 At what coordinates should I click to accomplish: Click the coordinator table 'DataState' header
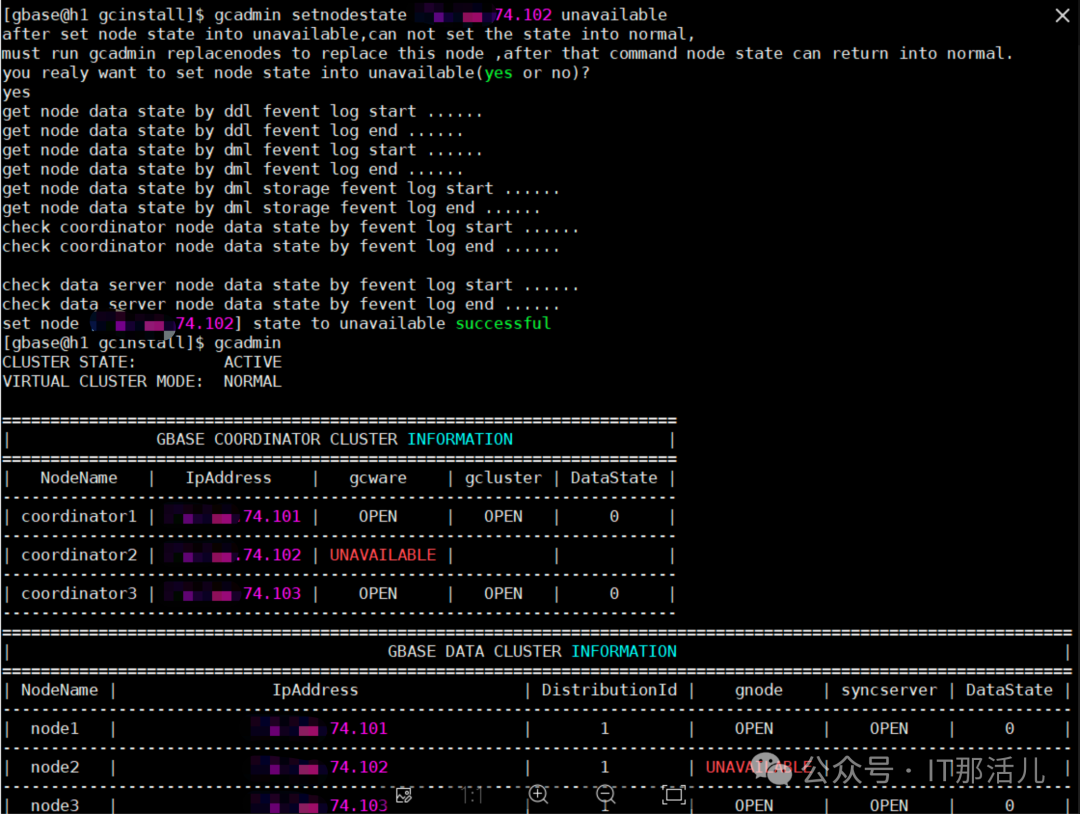click(614, 478)
